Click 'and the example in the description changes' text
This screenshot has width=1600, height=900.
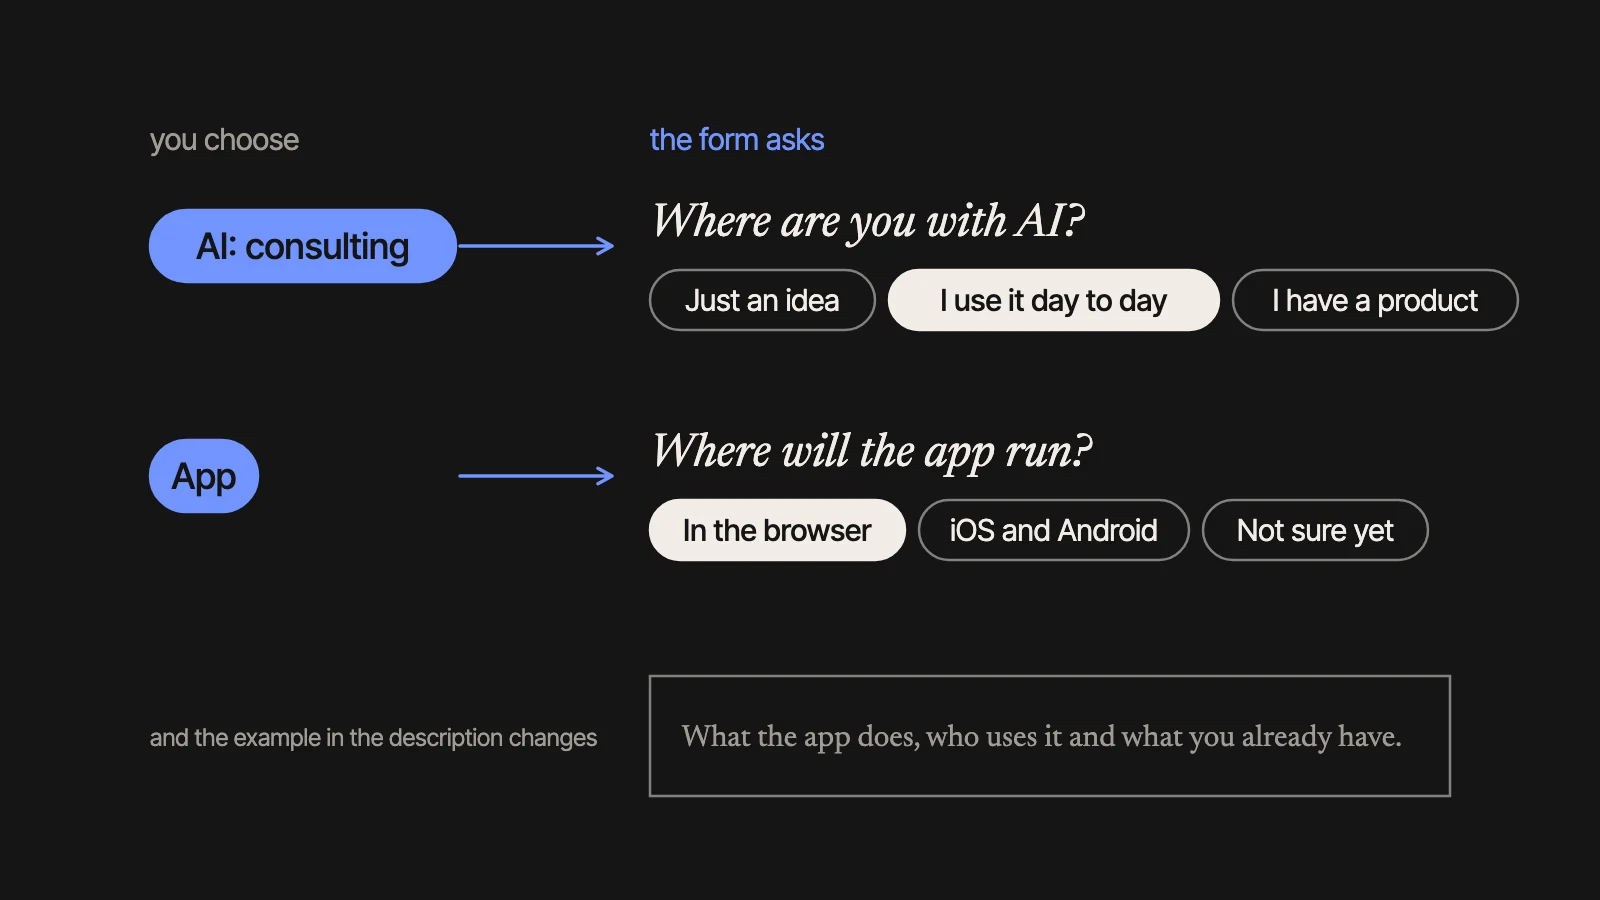pos(373,738)
